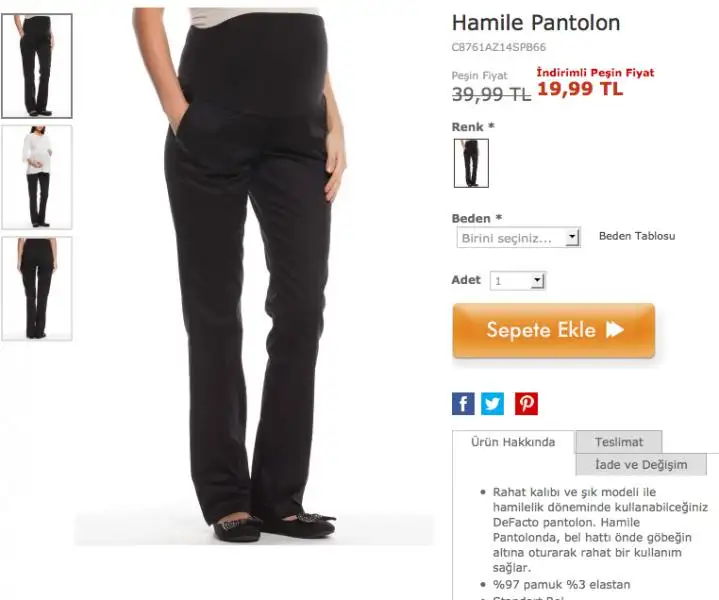
Task: Open the Adet quantity dropdown
Action: tap(518, 281)
